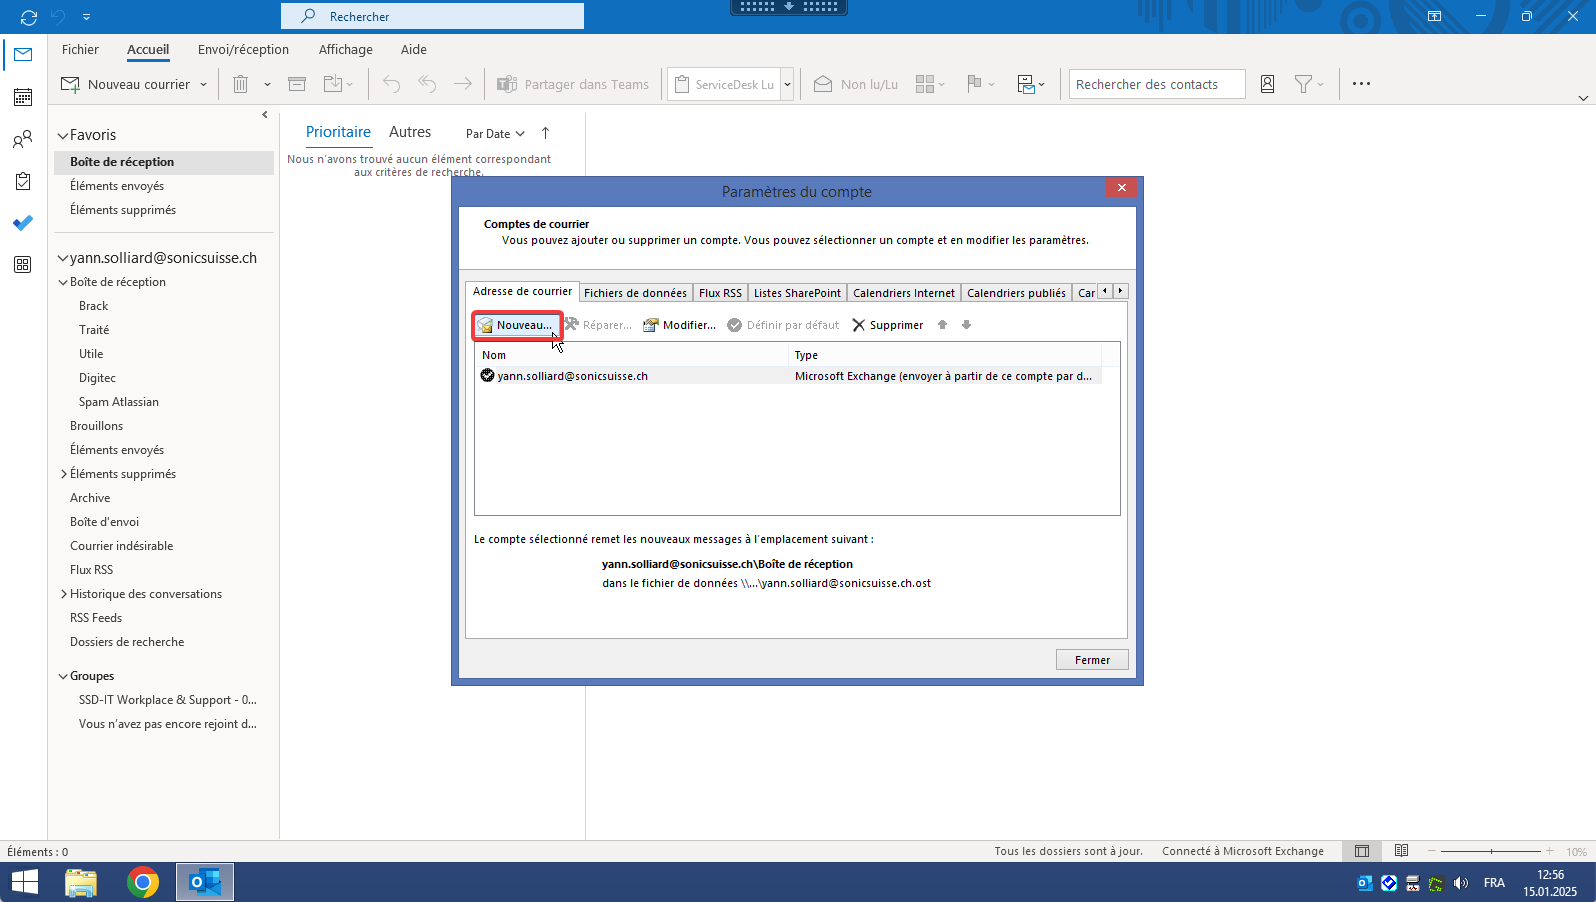Click Nouveau to add an account

[x=516, y=325]
